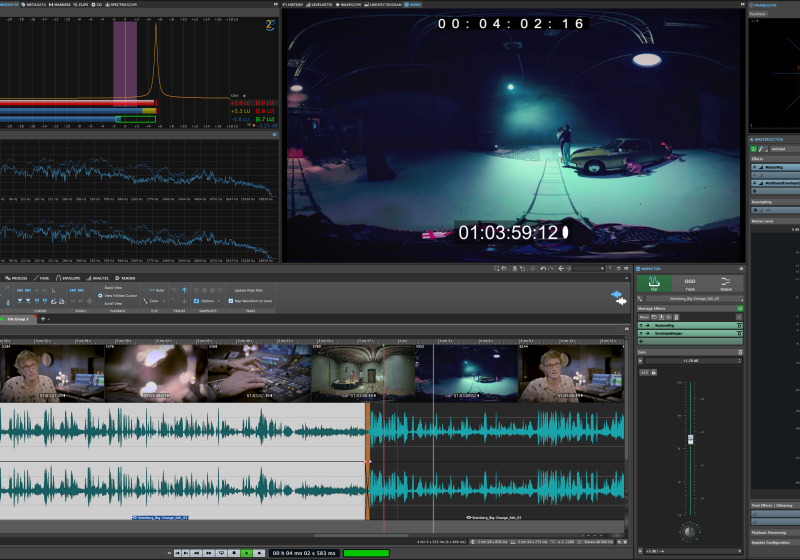Open the Render tab
The height and width of the screenshot is (560, 800).
[127, 278]
